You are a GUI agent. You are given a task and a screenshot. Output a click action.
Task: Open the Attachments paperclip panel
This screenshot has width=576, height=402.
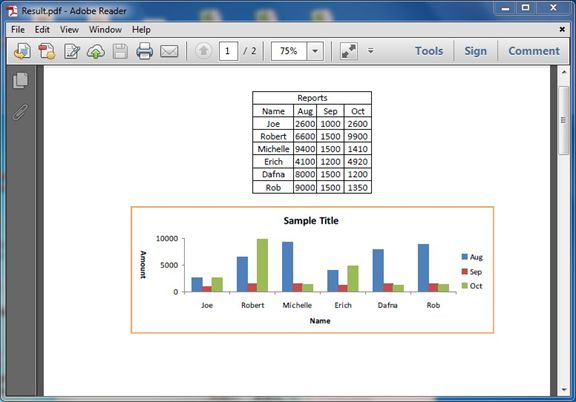coord(21,112)
